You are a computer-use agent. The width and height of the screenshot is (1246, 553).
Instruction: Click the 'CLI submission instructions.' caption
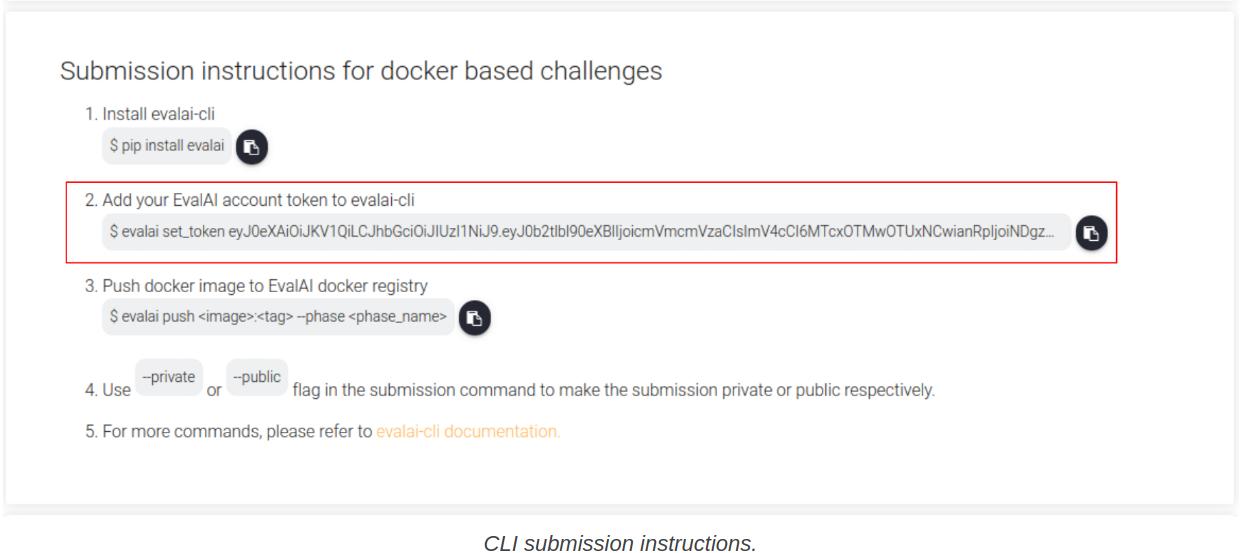(620, 543)
